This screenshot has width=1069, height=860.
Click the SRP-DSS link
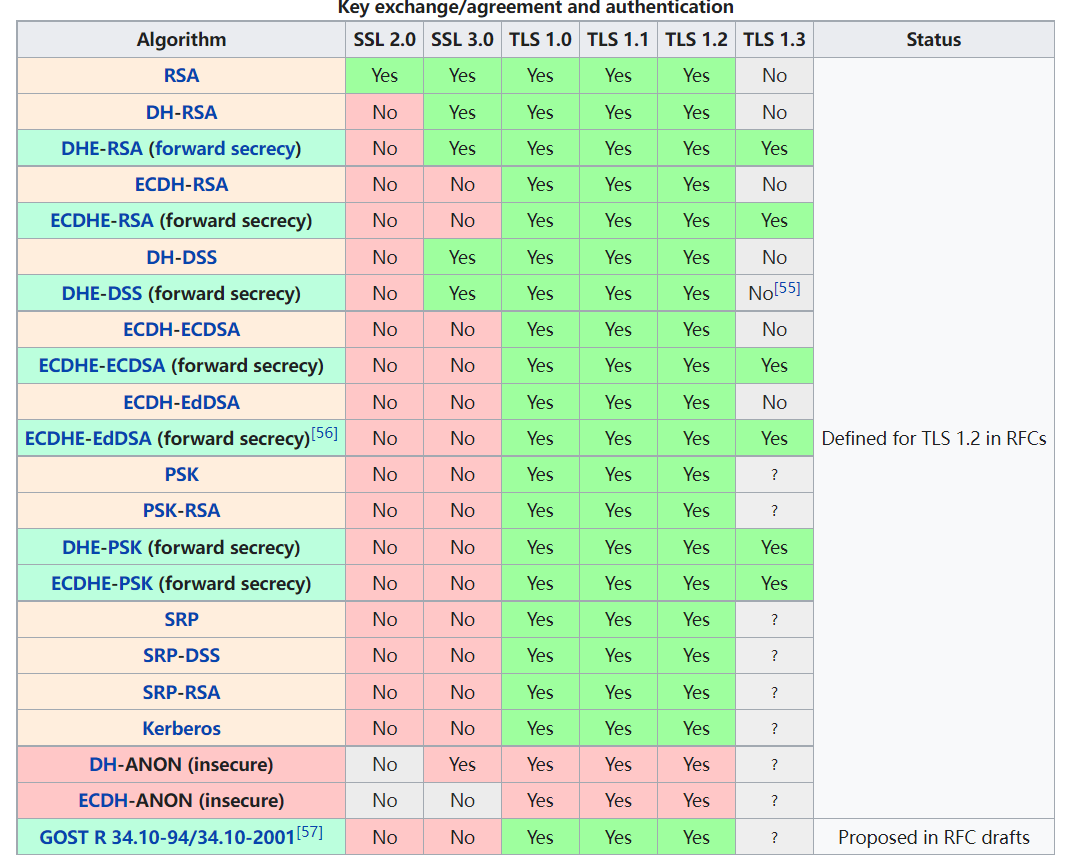181,655
